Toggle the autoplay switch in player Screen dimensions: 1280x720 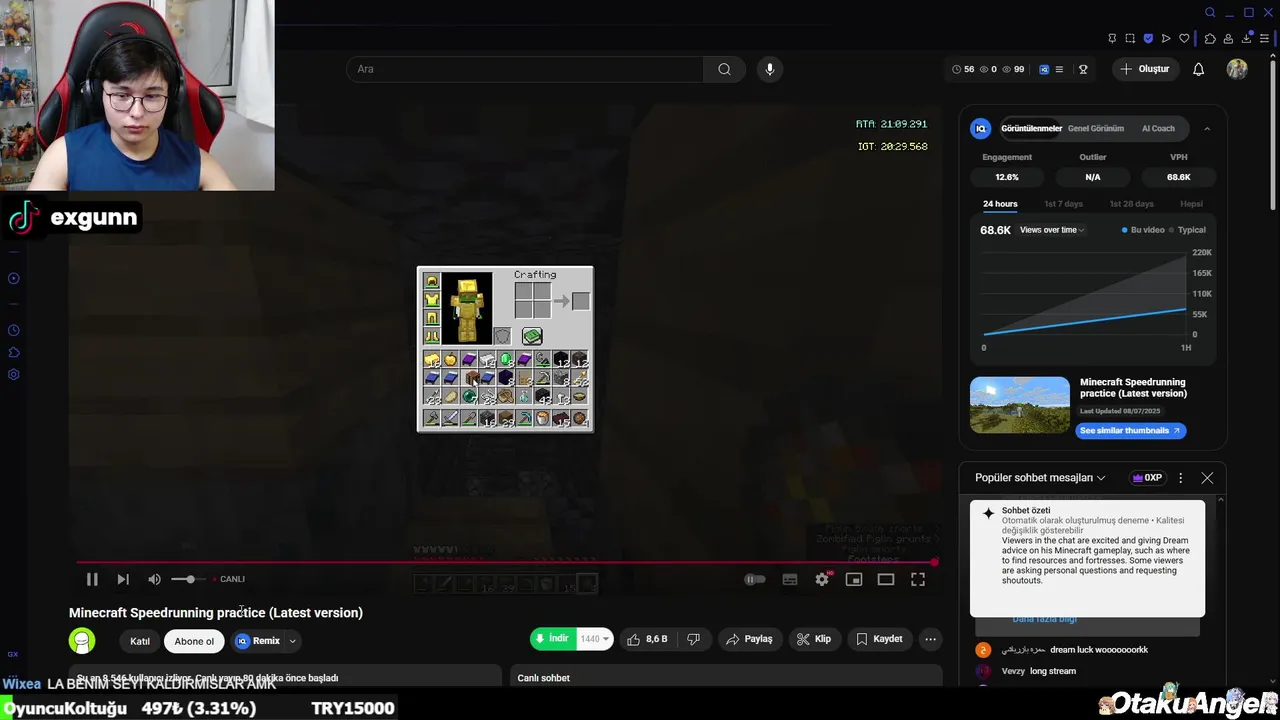click(x=755, y=579)
